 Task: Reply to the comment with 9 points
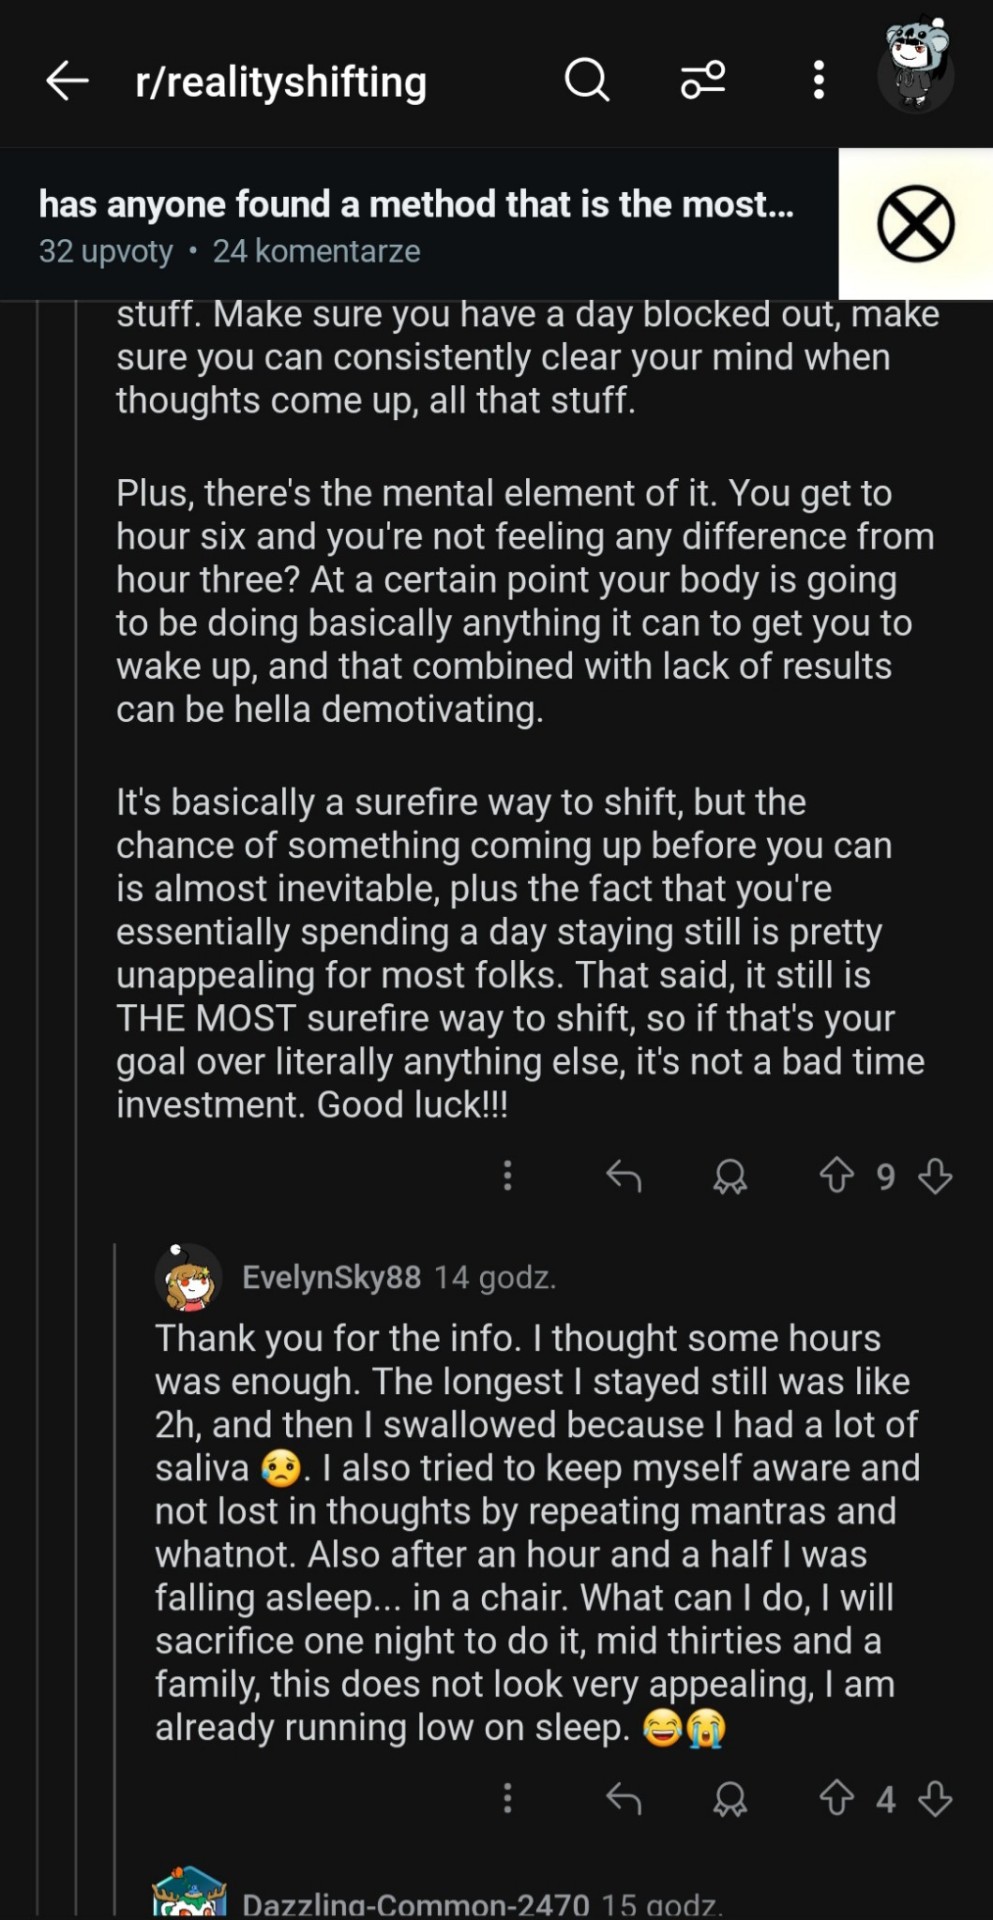pos(624,1176)
